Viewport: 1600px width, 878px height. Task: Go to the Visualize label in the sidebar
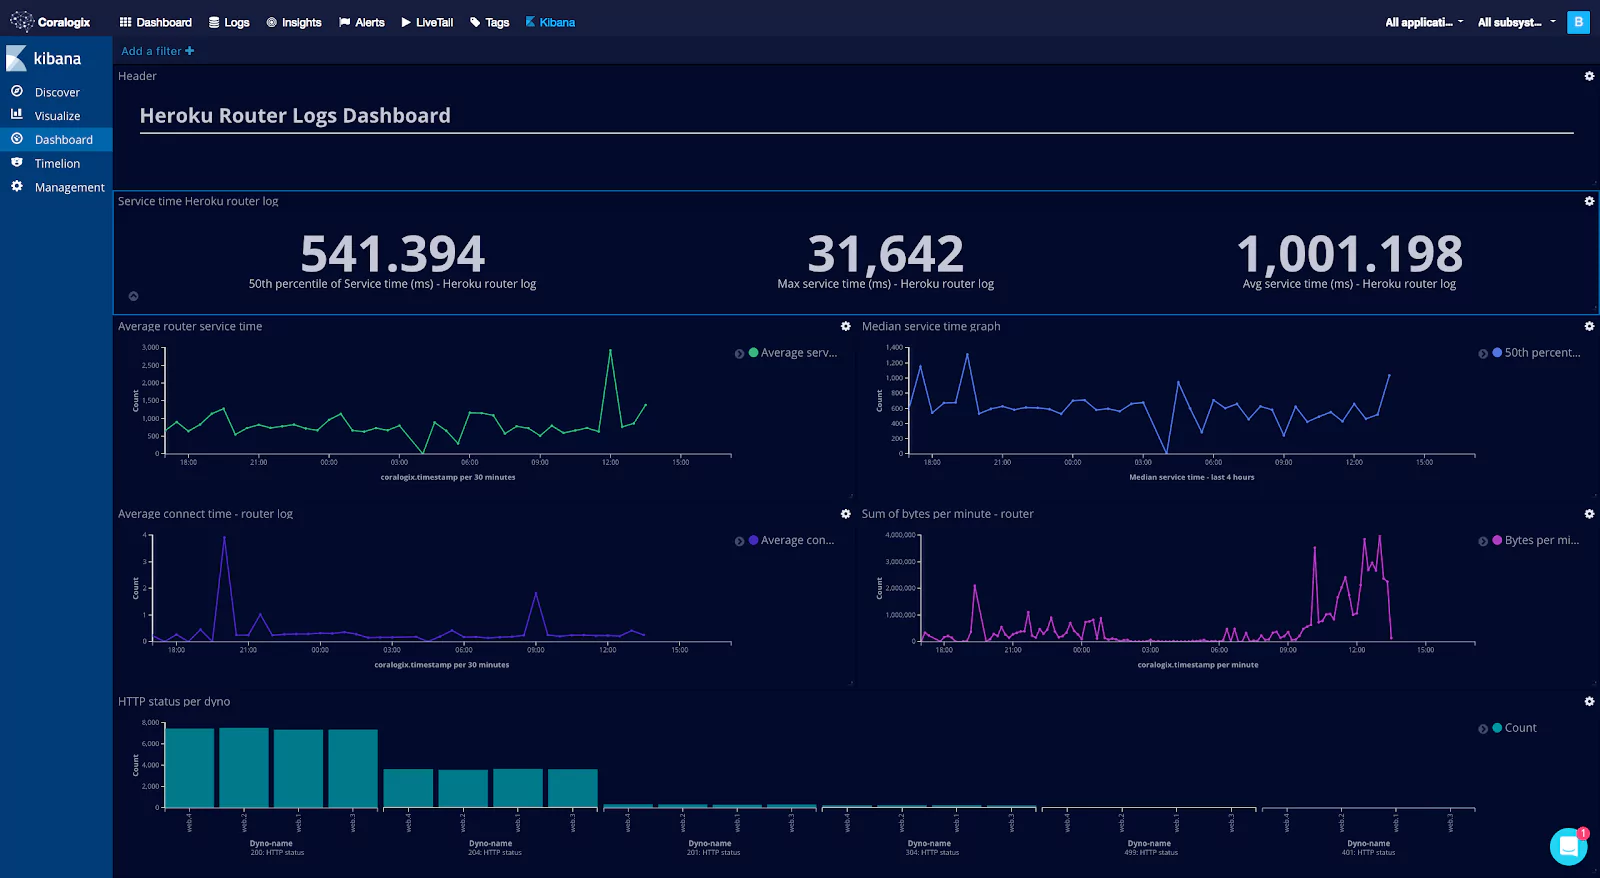57,116
